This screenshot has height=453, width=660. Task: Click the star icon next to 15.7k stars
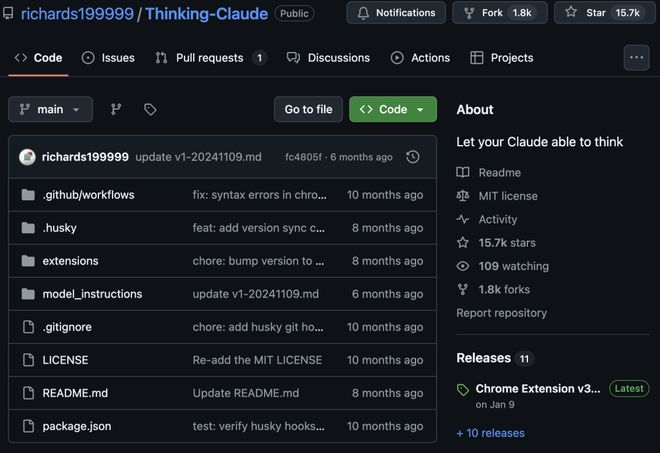point(463,242)
